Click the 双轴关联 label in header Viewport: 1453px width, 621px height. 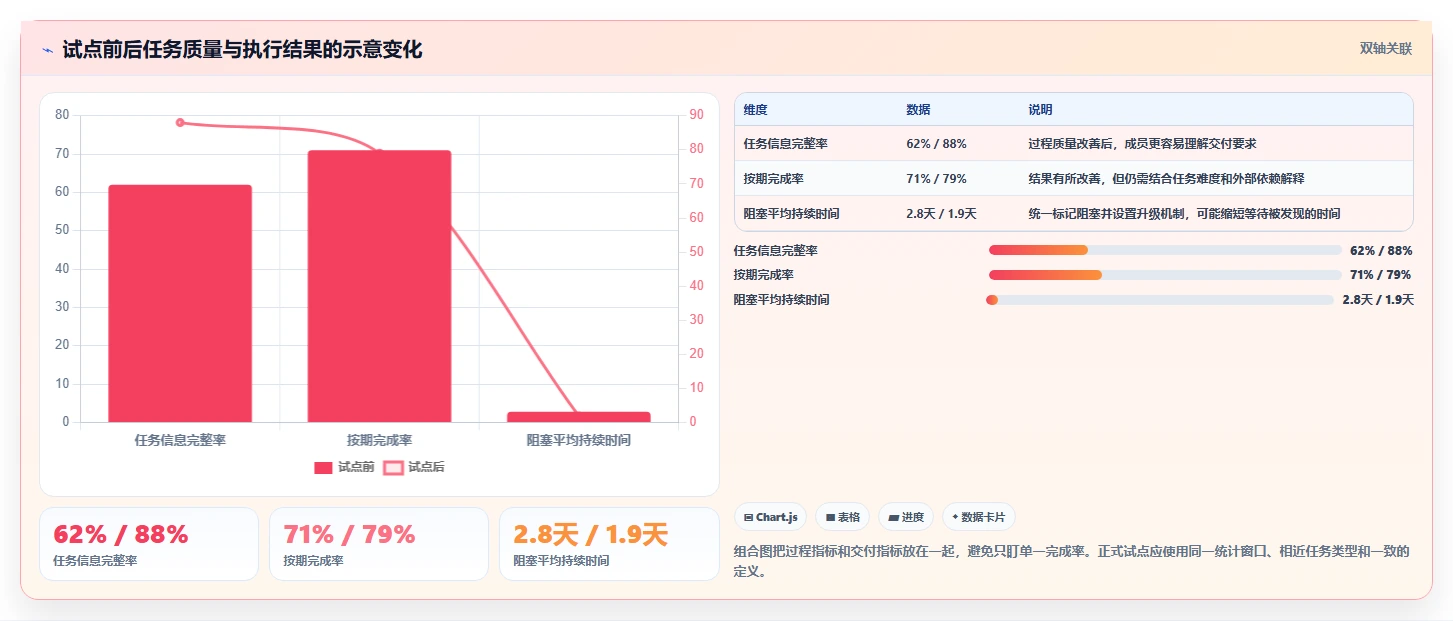click(1385, 49)
